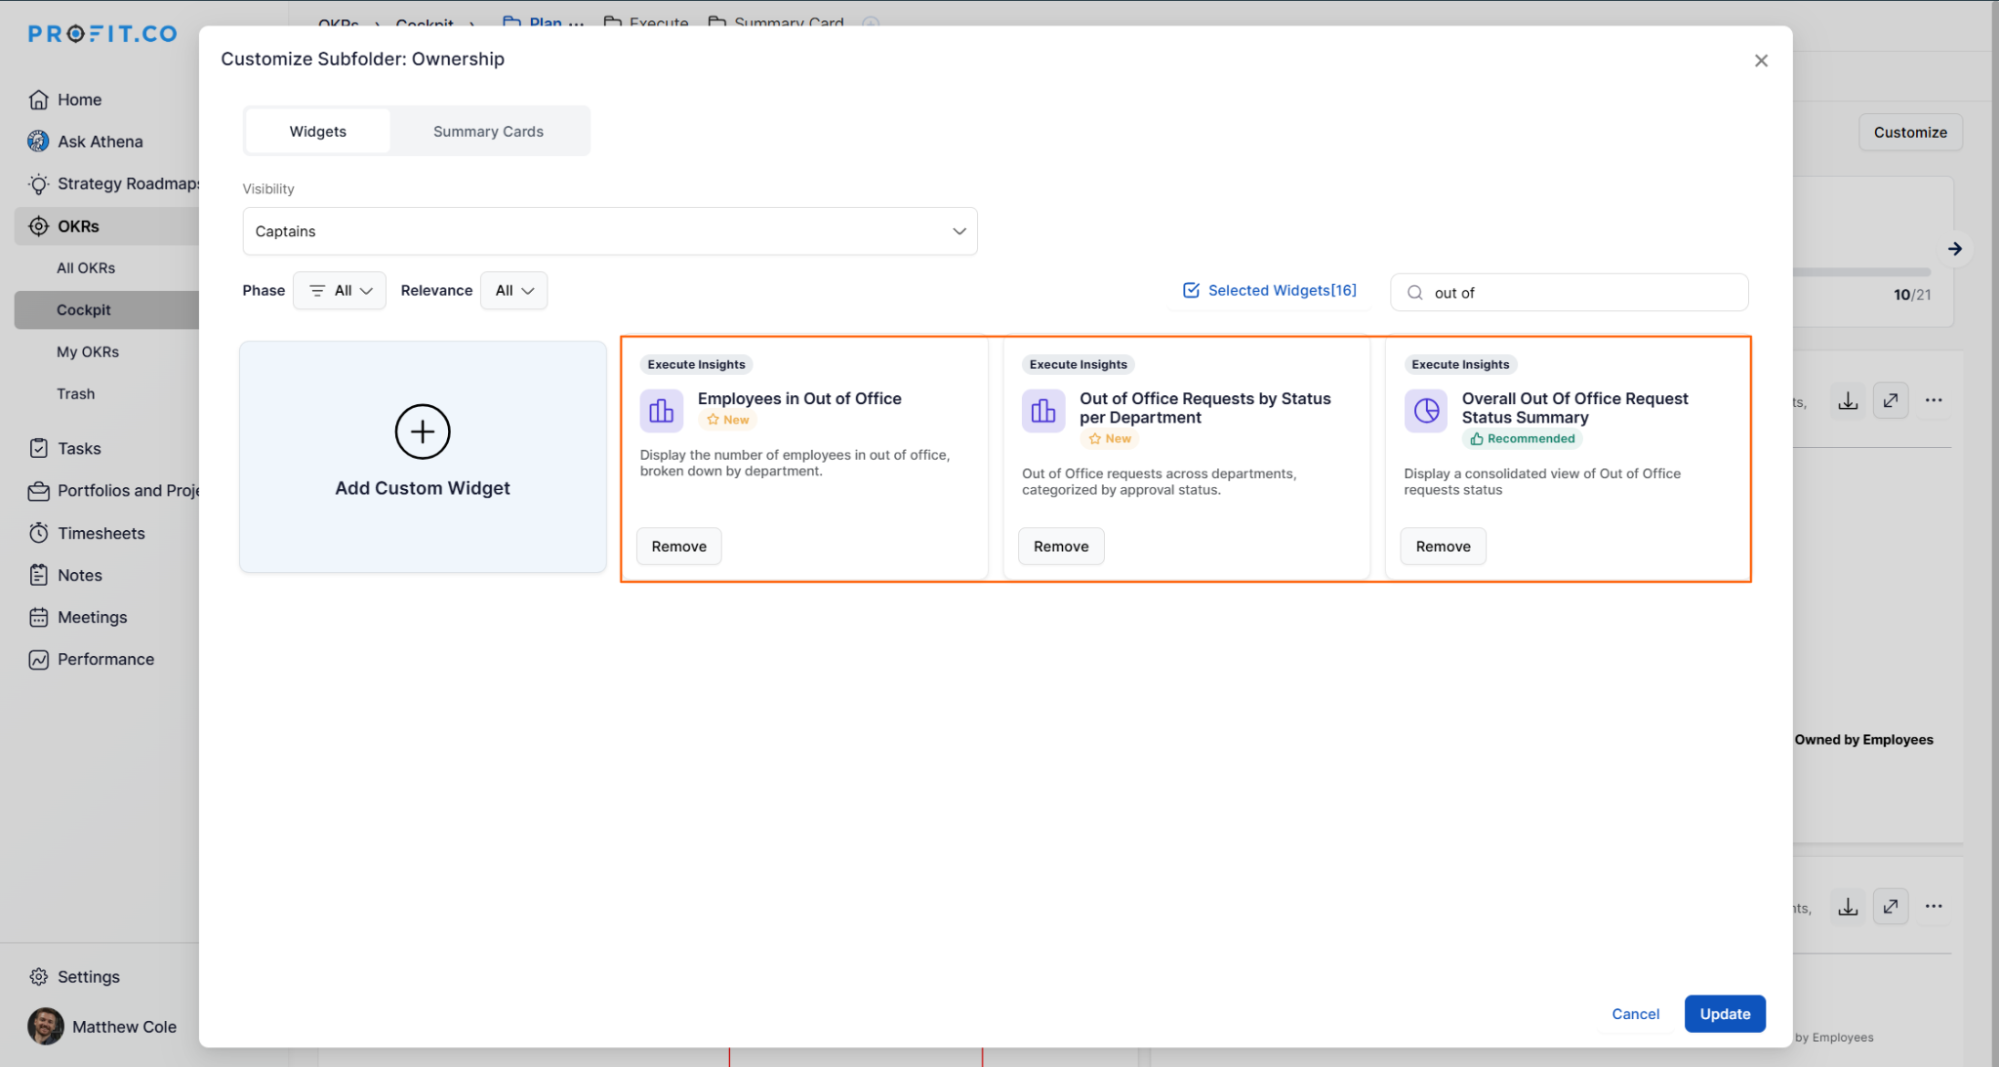The image size is (1999, 1067).
Task: Close the Customize Subfolder dialog
Action: pyautogui.click(x=1760, y=61)
